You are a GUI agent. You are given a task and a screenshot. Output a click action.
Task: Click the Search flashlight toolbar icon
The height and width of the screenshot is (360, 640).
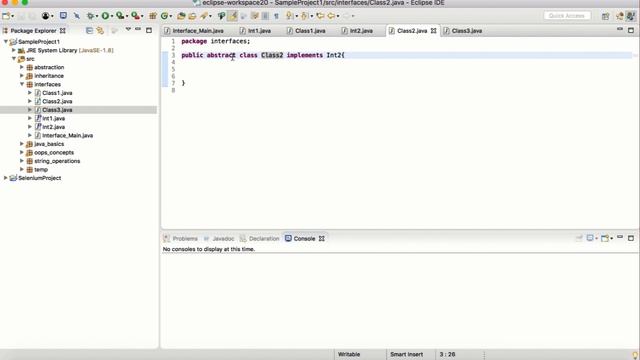[204, 16]
